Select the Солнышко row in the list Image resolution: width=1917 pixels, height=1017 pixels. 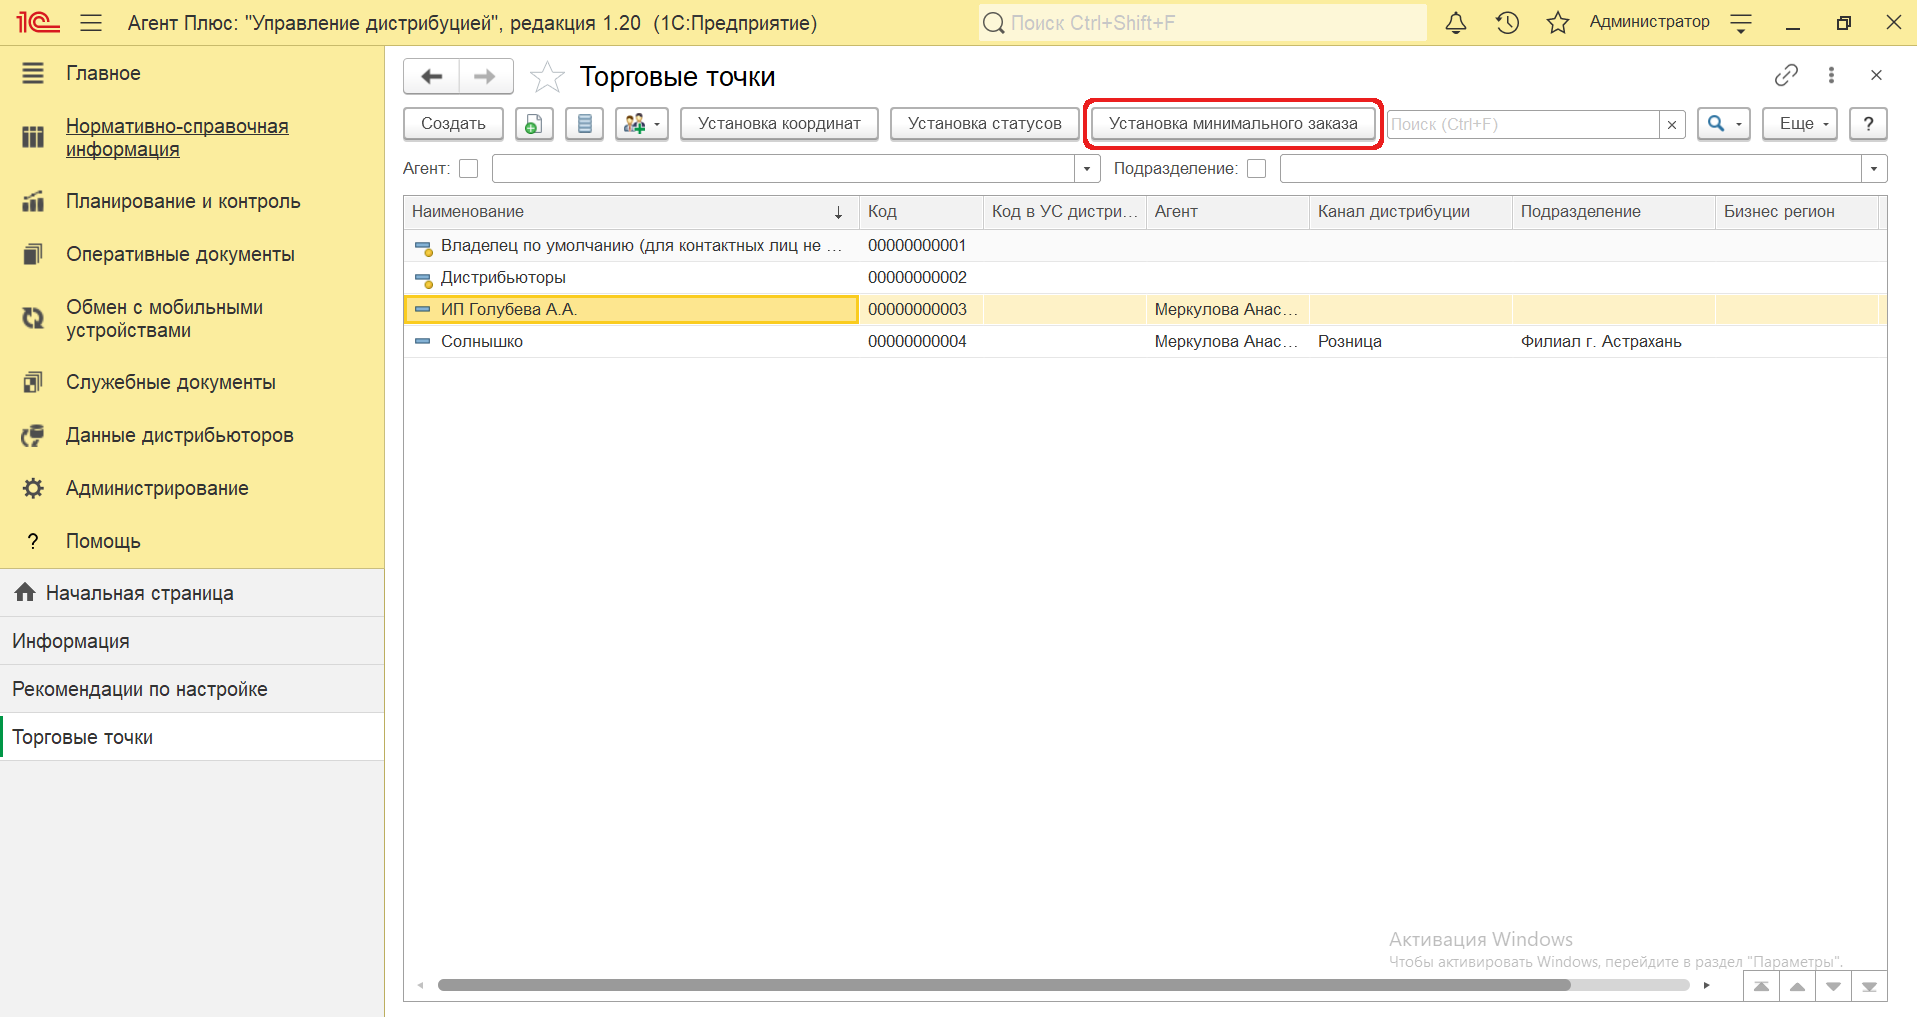[x=482, y=342]
